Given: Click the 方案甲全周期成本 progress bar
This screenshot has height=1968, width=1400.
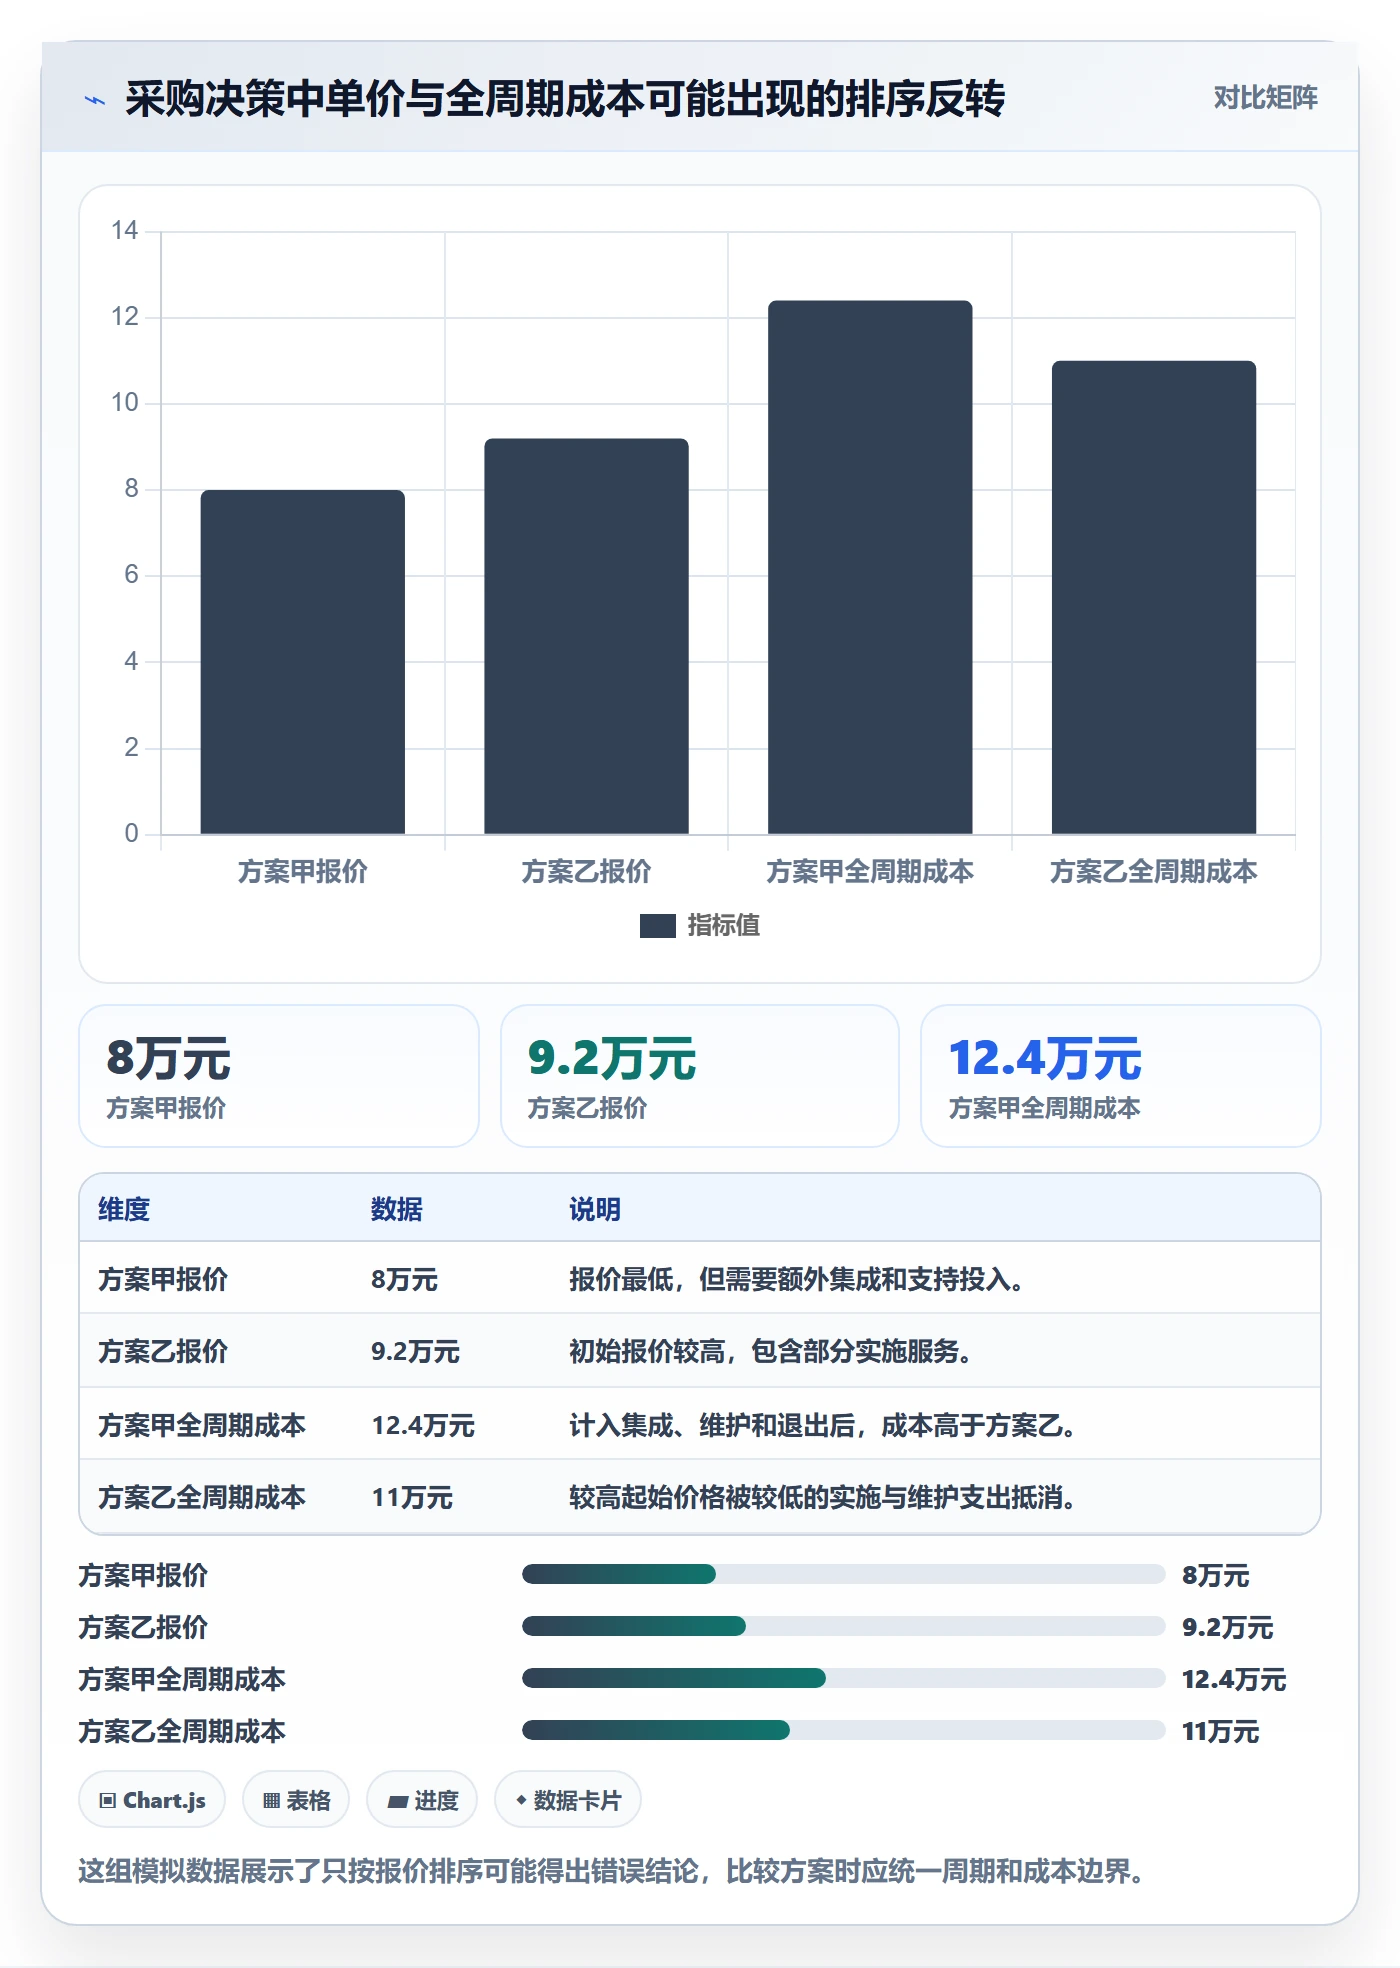Looking at the screenshot, I should (843, 1678).
